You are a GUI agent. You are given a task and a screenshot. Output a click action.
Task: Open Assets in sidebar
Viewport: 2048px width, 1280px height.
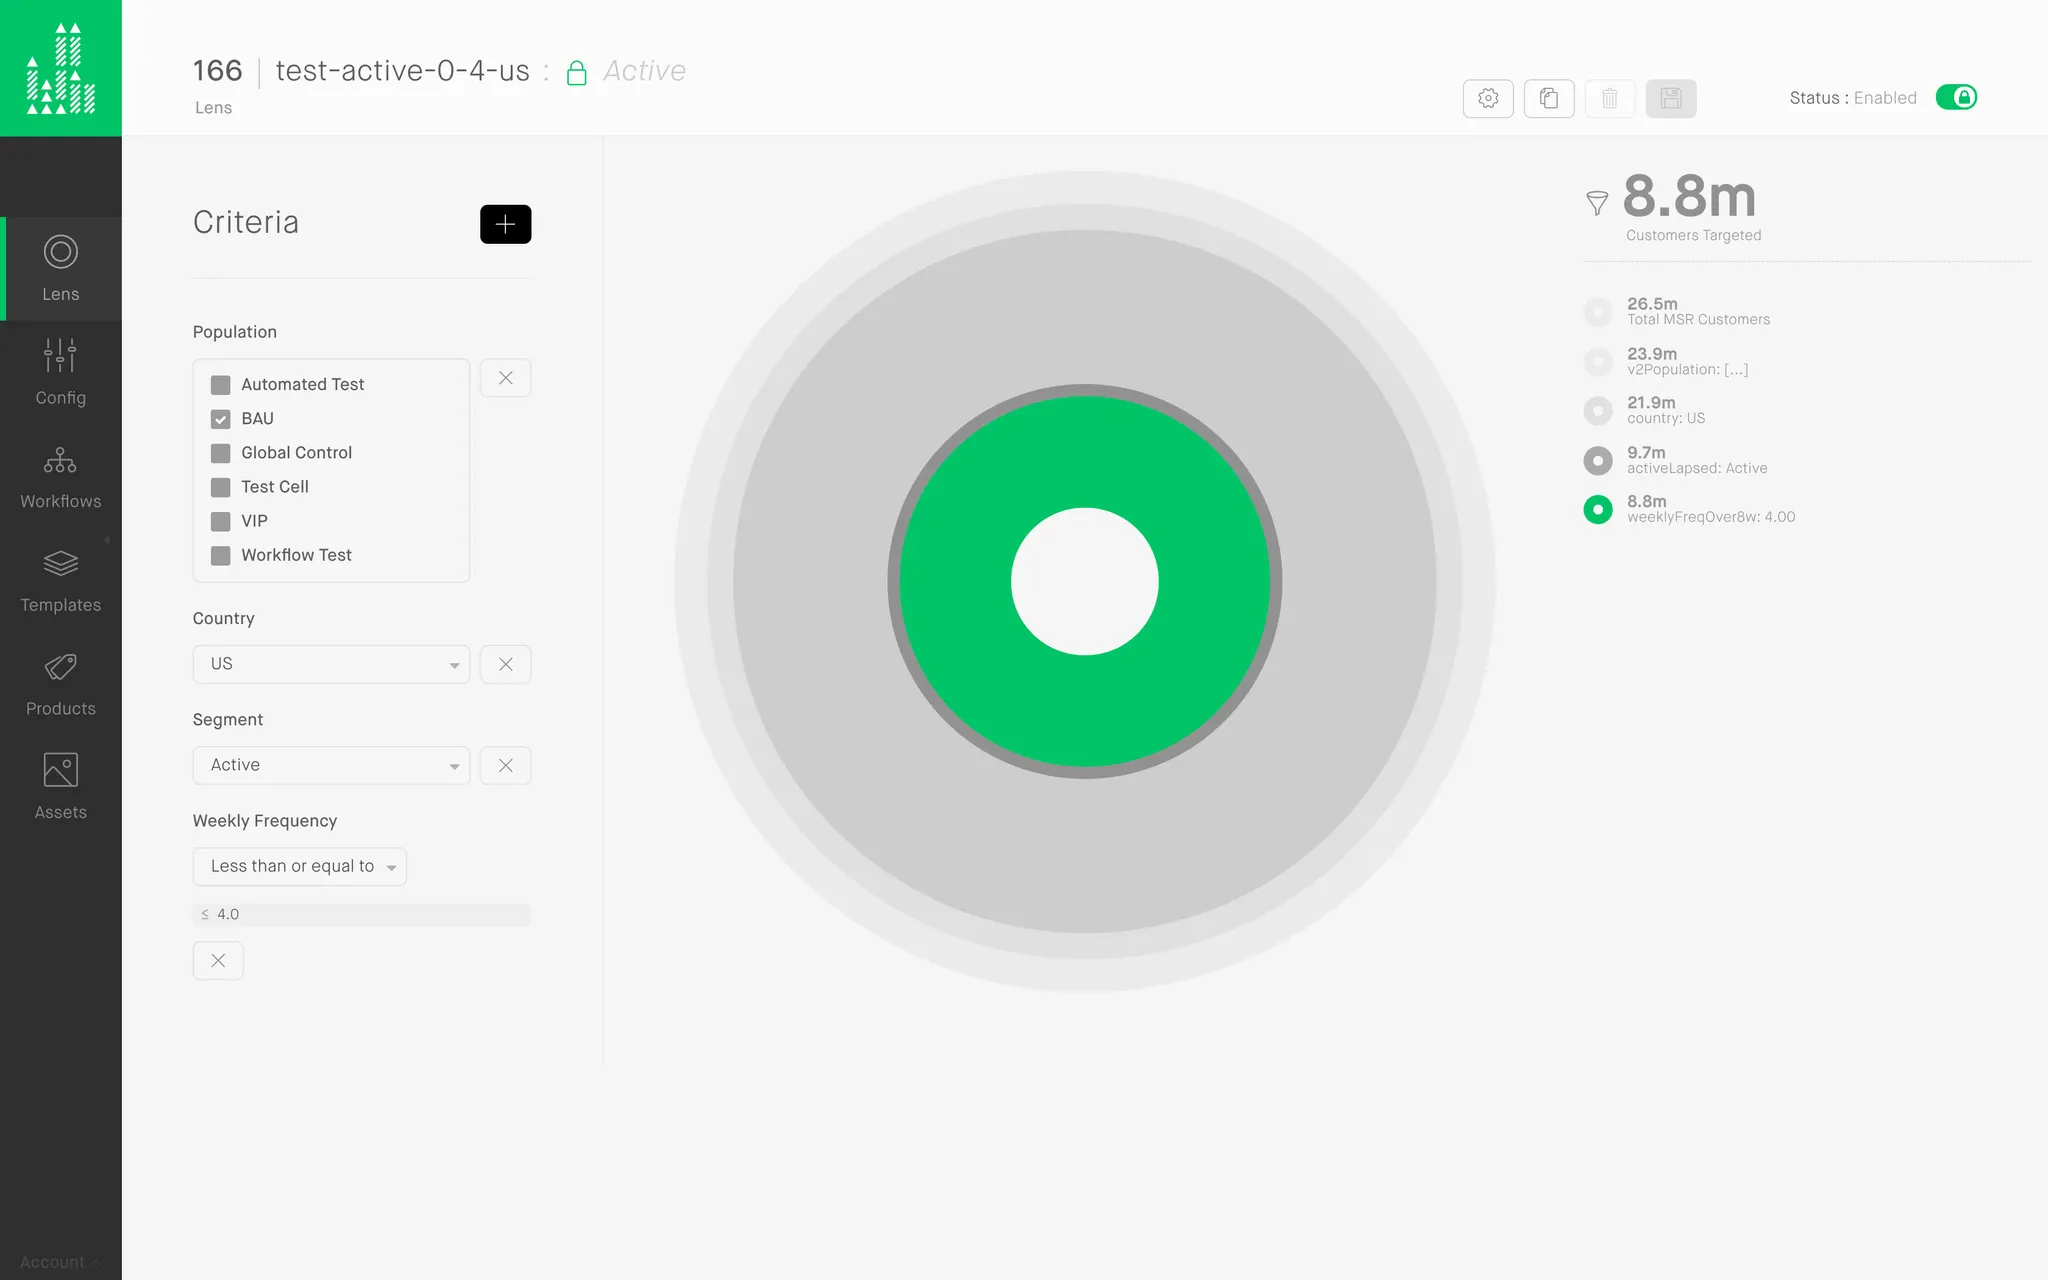(x=61, y=787)
